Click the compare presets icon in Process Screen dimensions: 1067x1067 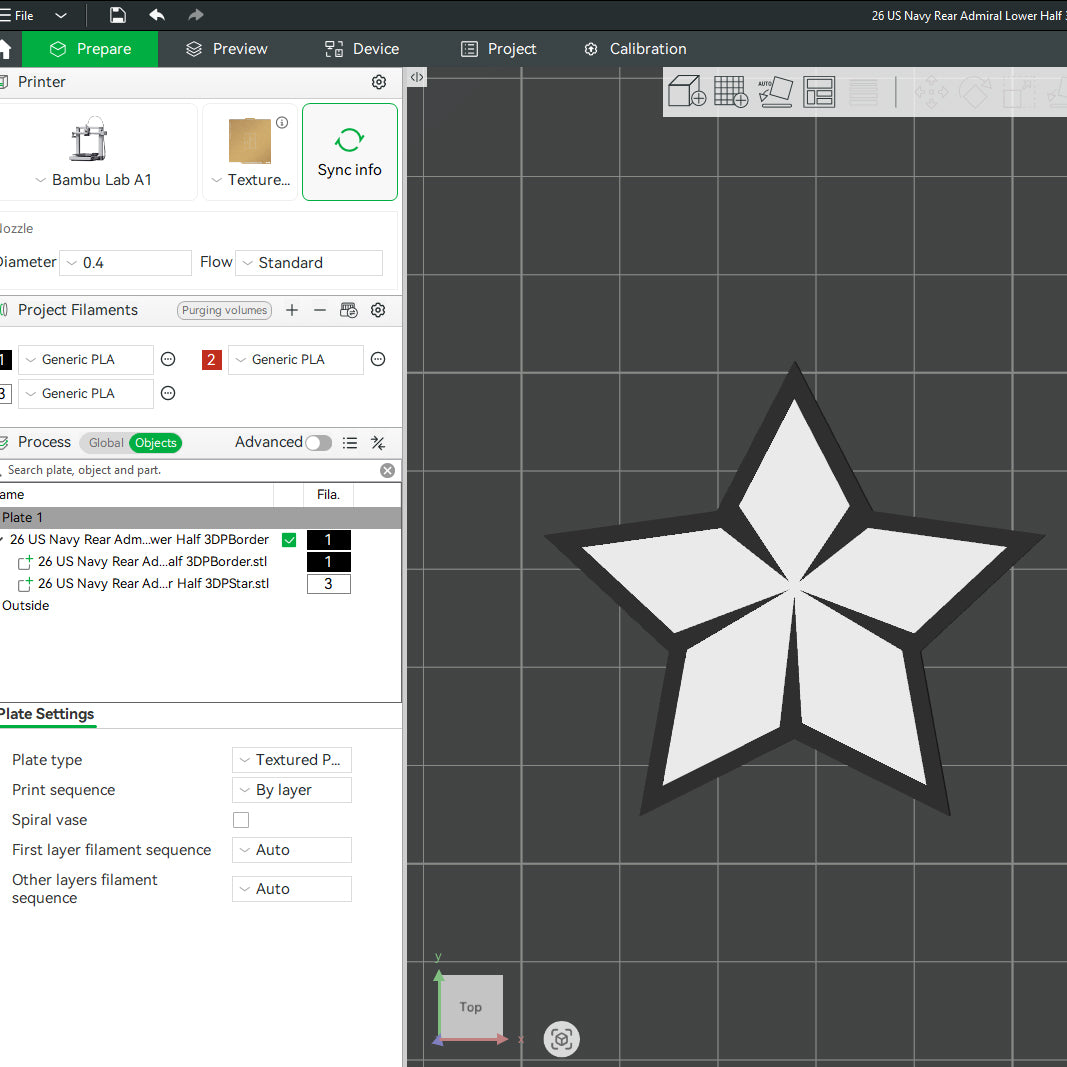(378, 443)
